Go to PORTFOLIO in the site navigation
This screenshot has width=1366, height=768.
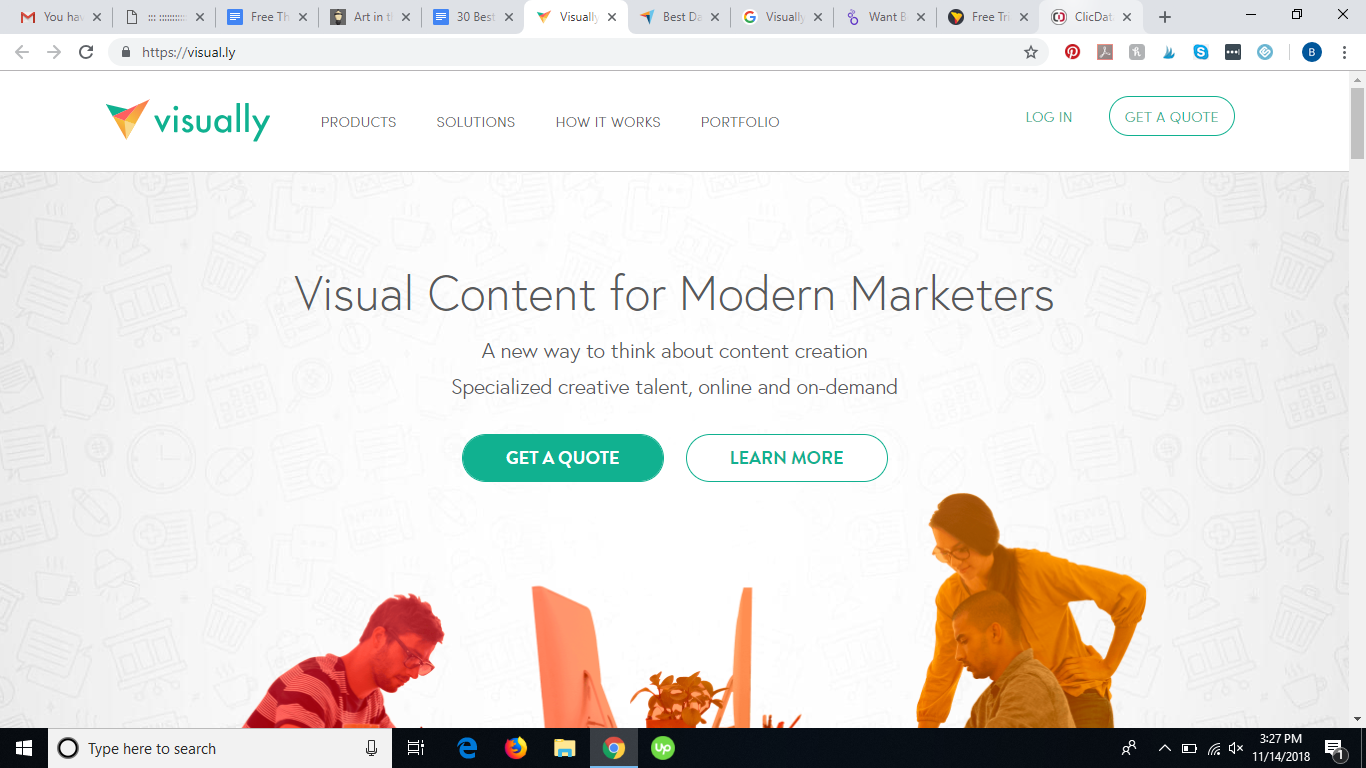click(740, 122)
